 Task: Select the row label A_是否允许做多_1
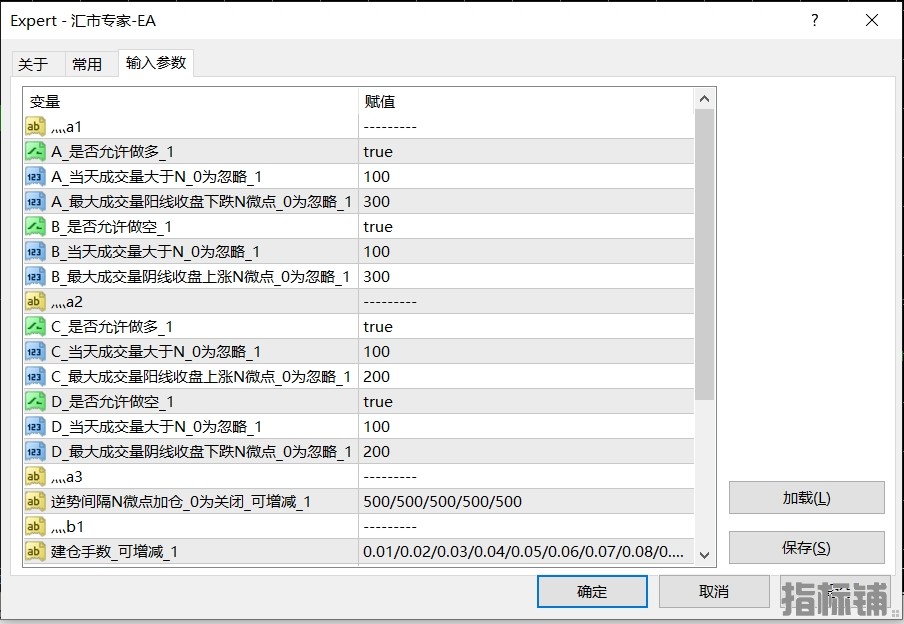point(112,152)
